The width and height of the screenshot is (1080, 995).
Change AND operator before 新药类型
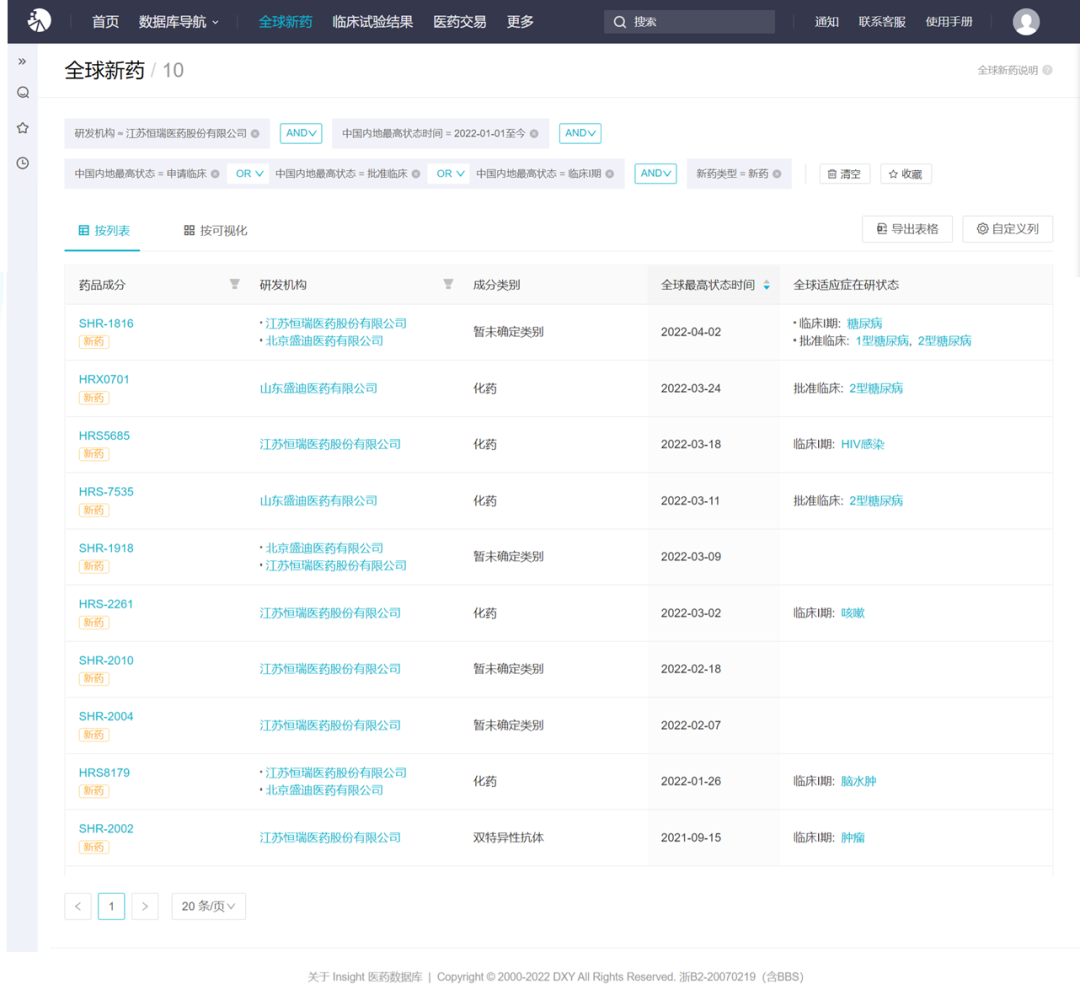(655, 174)
